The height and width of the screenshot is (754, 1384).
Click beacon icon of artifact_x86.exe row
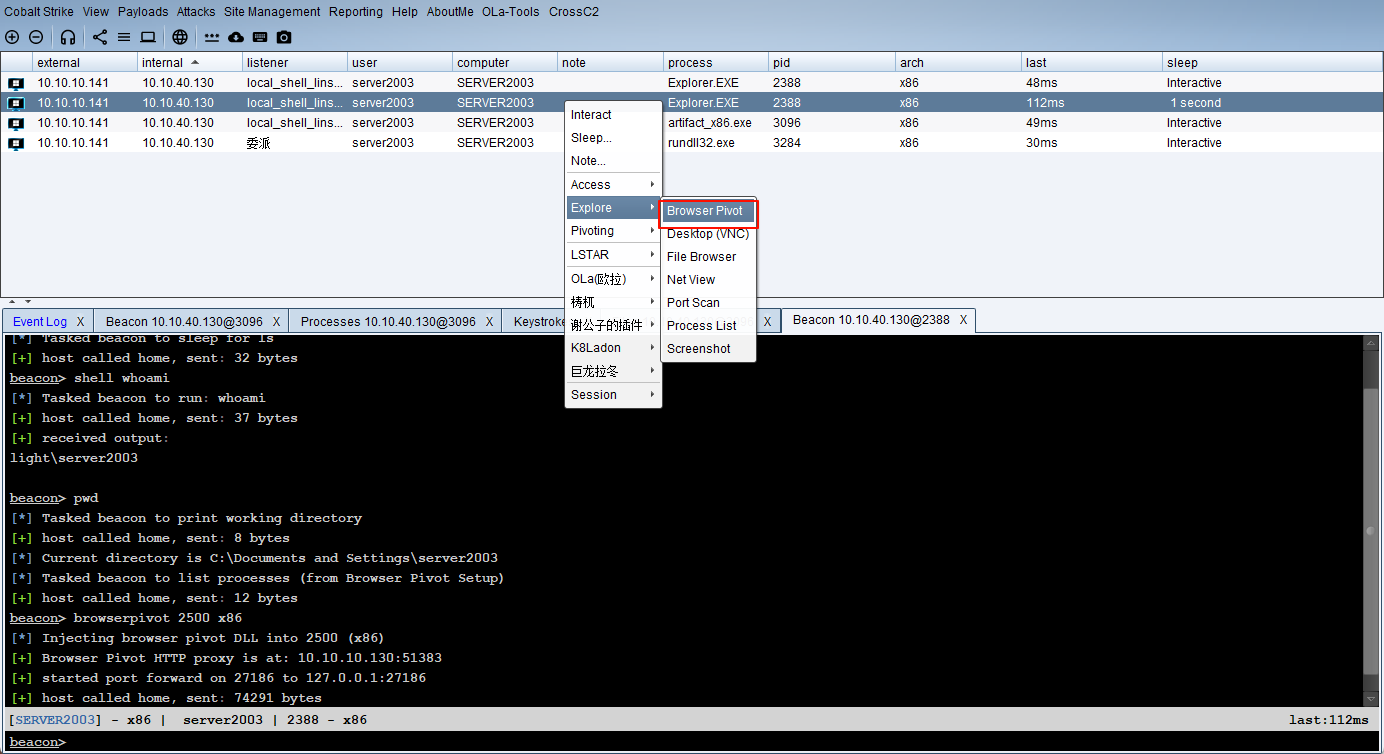(x=16, y=123)
